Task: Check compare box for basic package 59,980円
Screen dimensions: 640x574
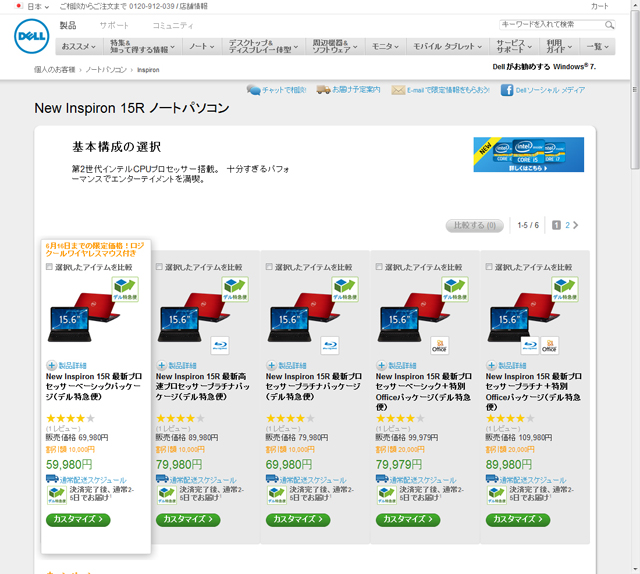Action: tap(49, 267)
